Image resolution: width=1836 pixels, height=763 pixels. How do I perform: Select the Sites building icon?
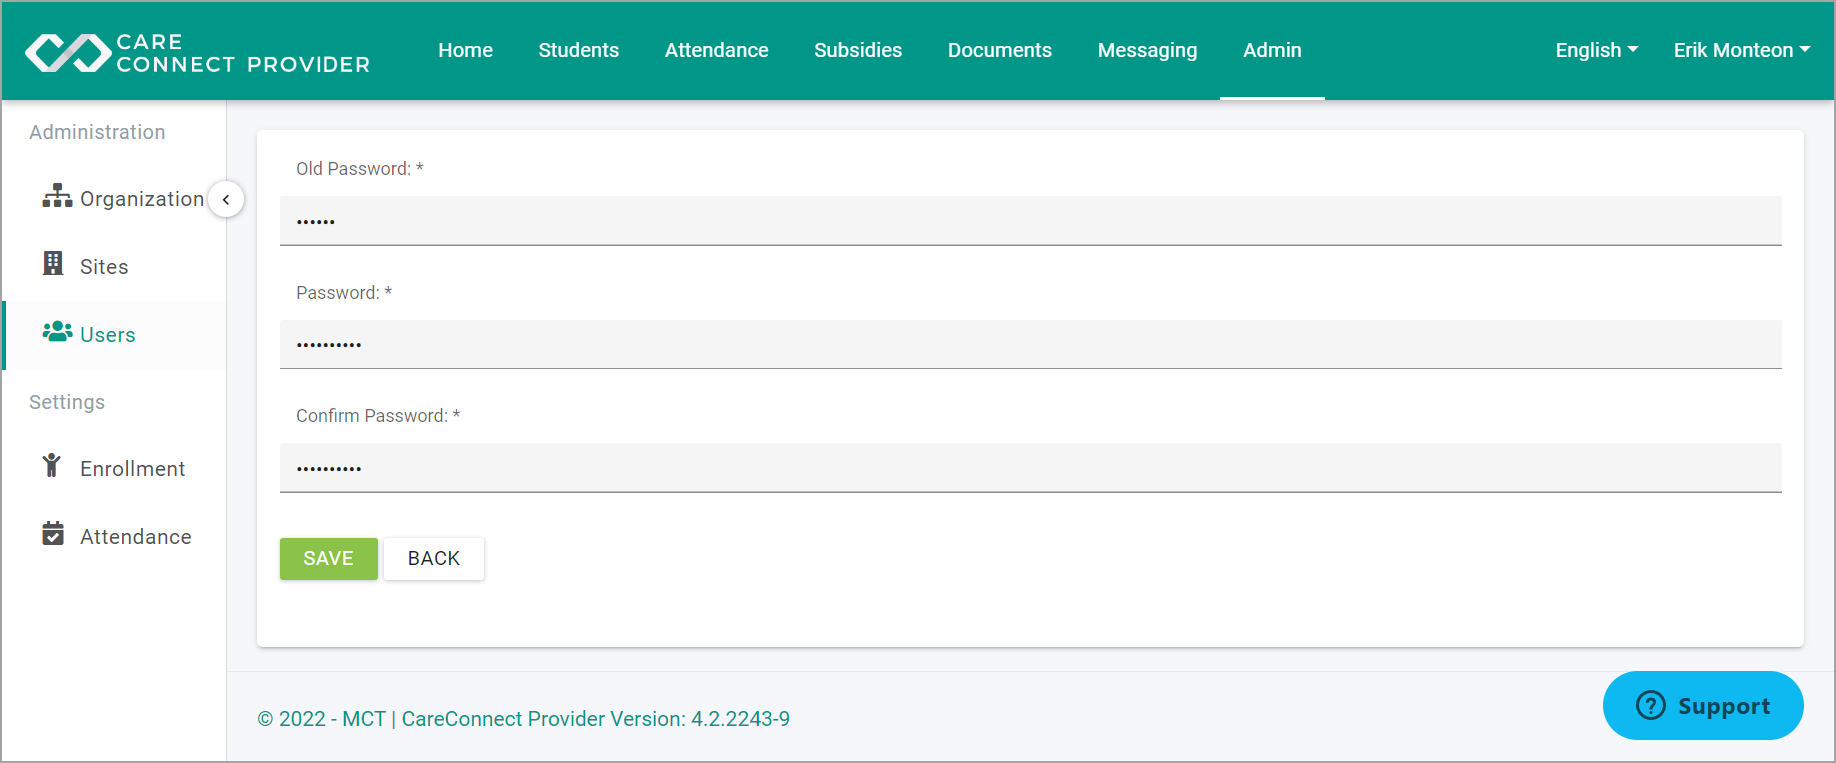click(53, 263)
